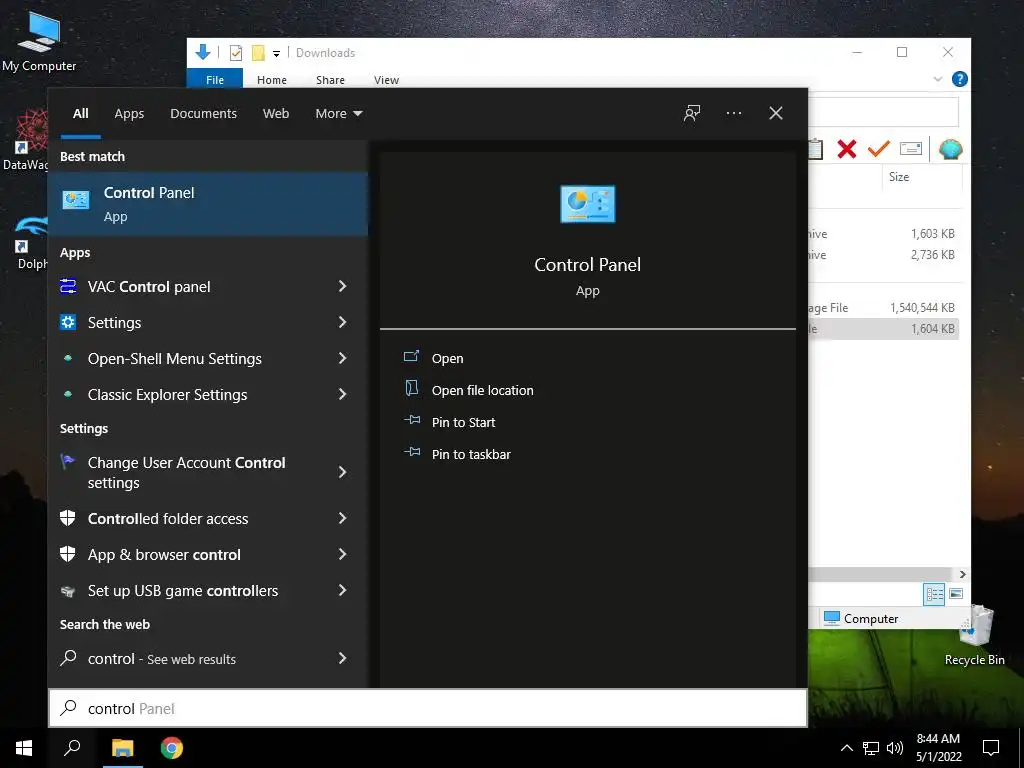The image size is (1024, 768).
Task: Click Pin to taskbar action
Action: [471, 455]
